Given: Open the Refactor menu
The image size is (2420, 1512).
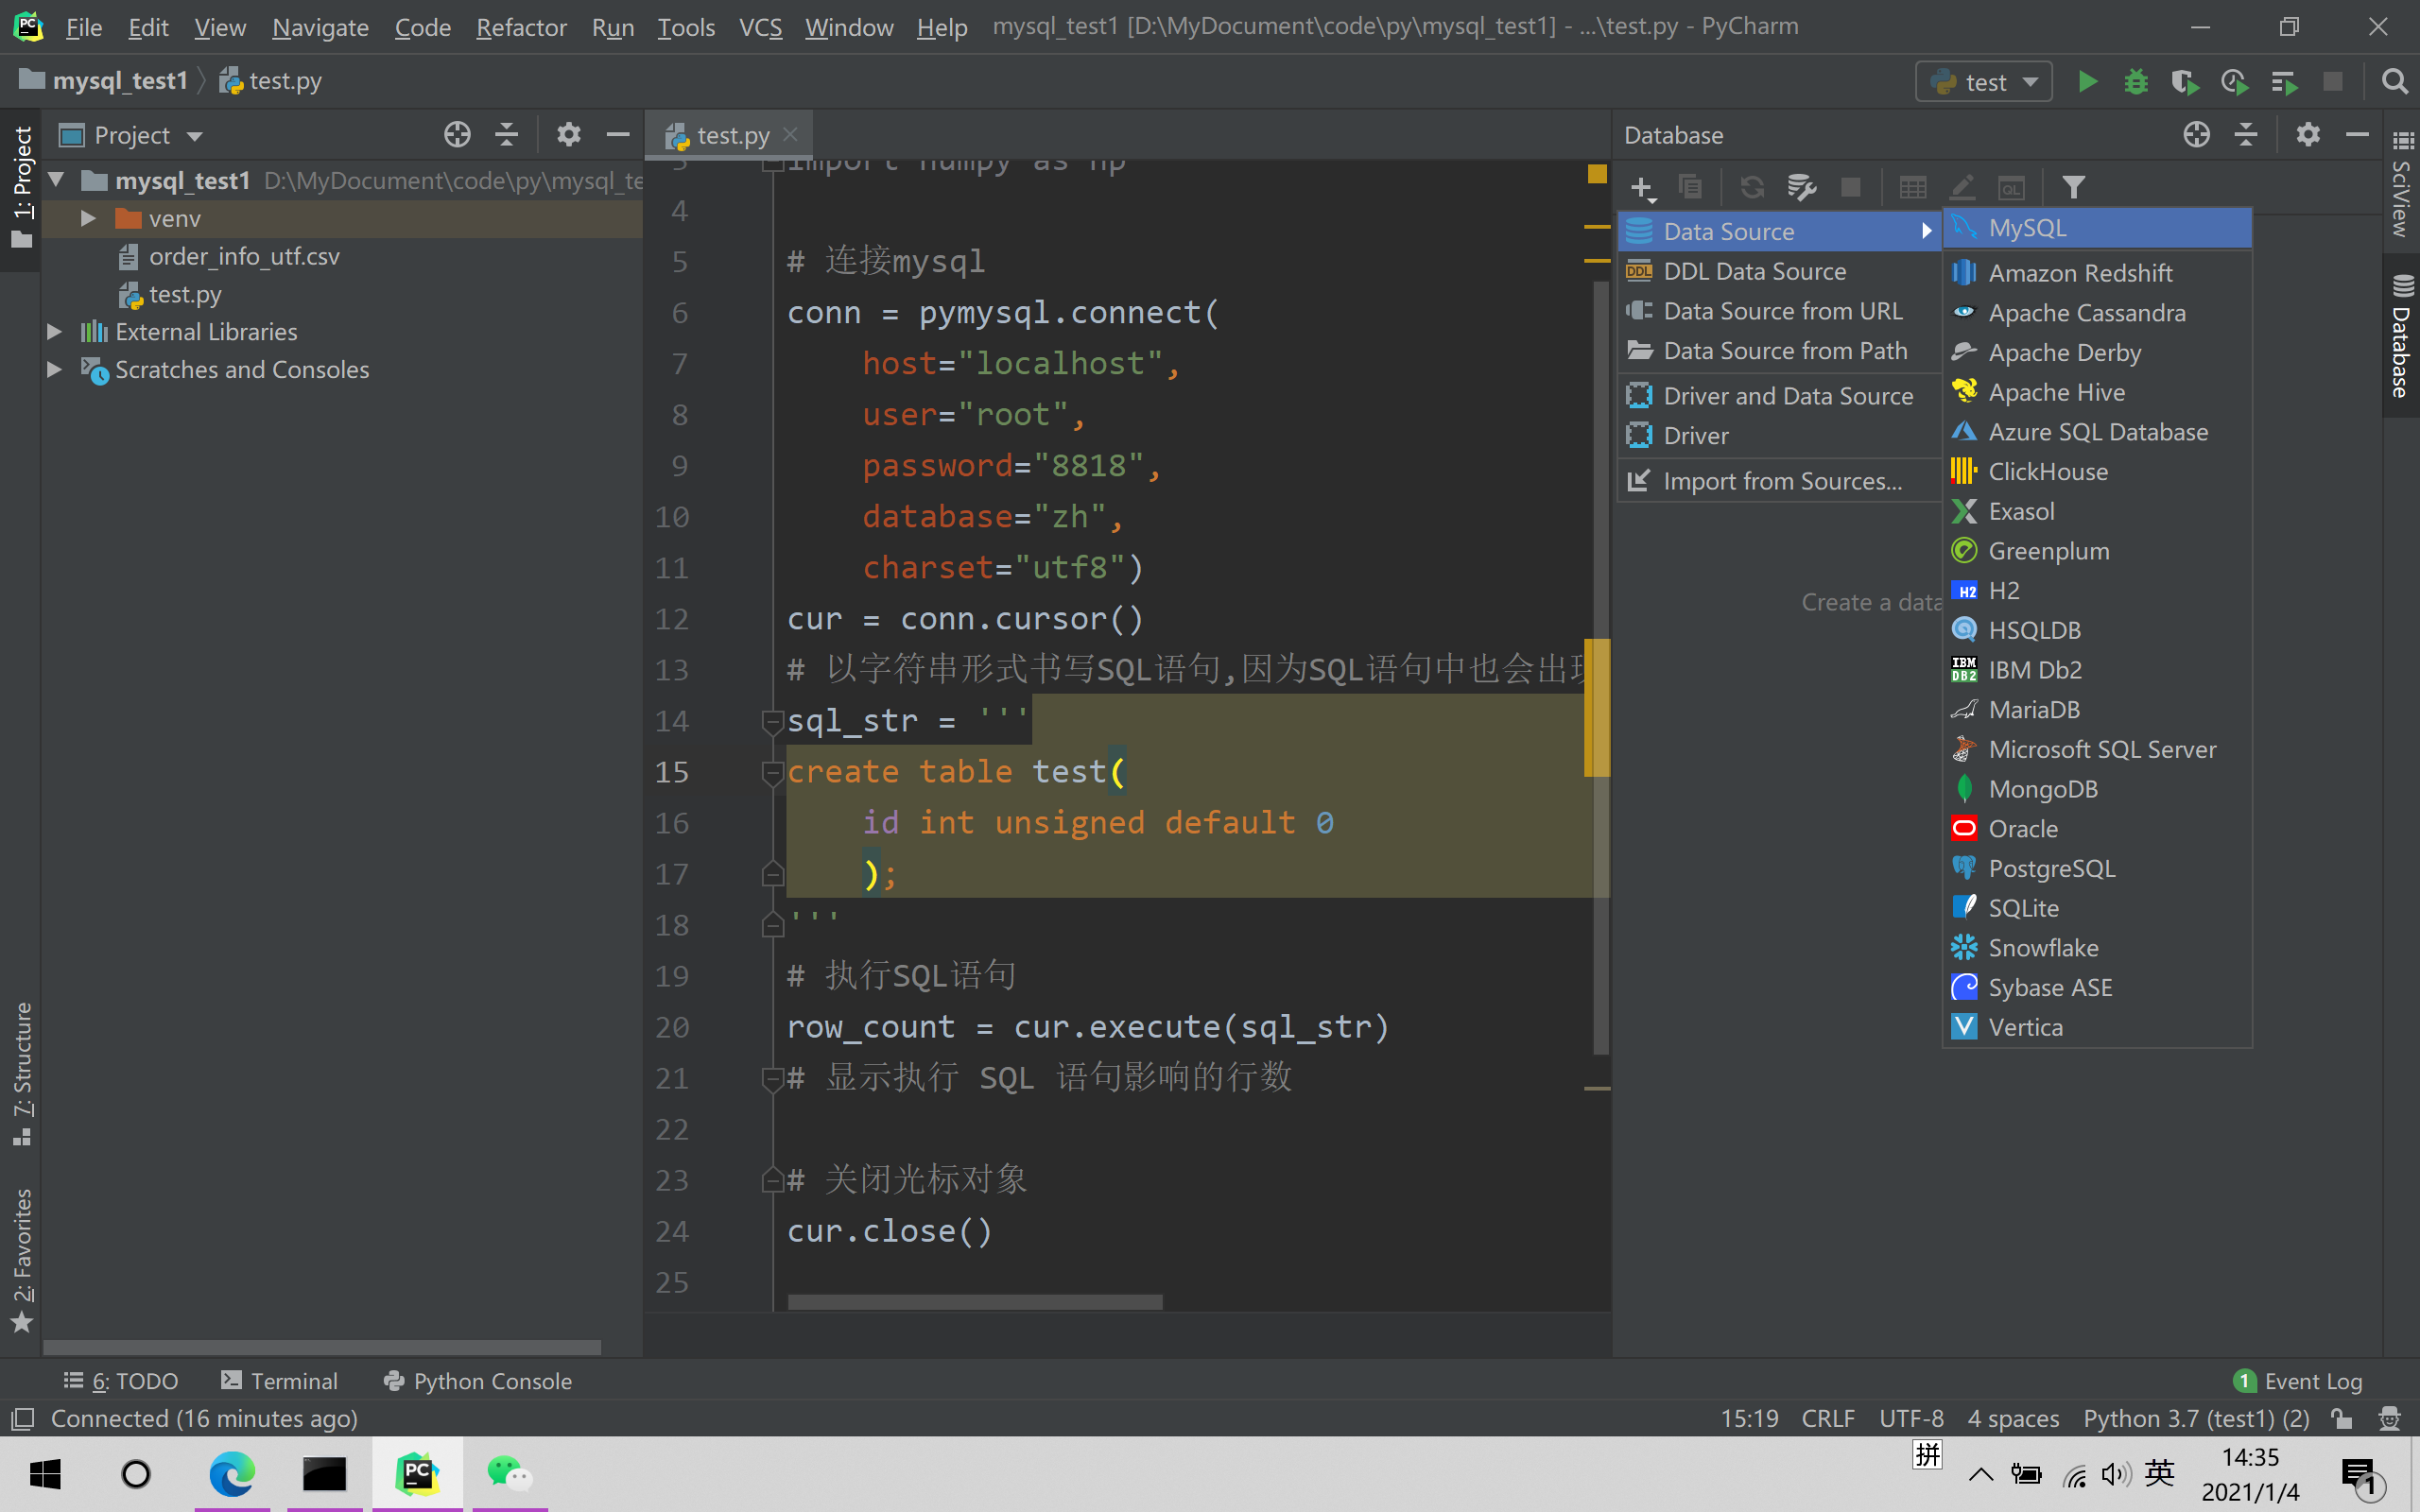Looking at the screenshot, I should click(x=521, y=27).
